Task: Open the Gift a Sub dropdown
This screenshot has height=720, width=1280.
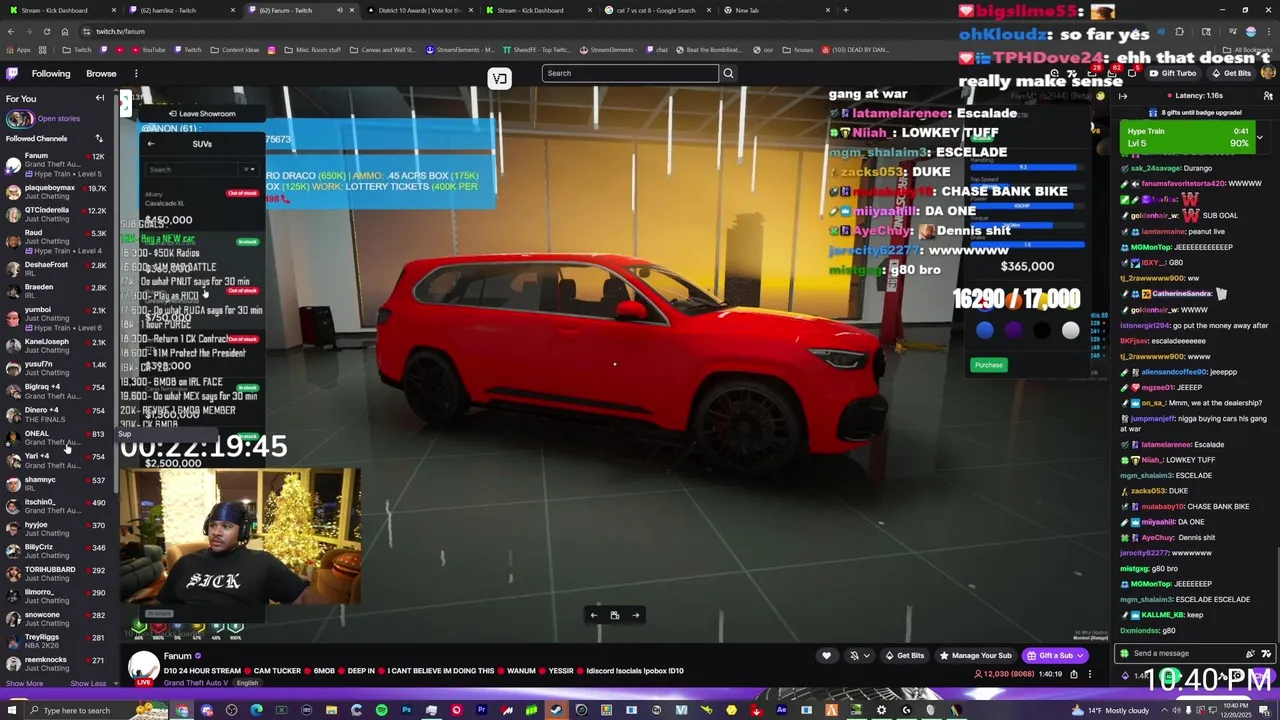Action: (1055, 656)
